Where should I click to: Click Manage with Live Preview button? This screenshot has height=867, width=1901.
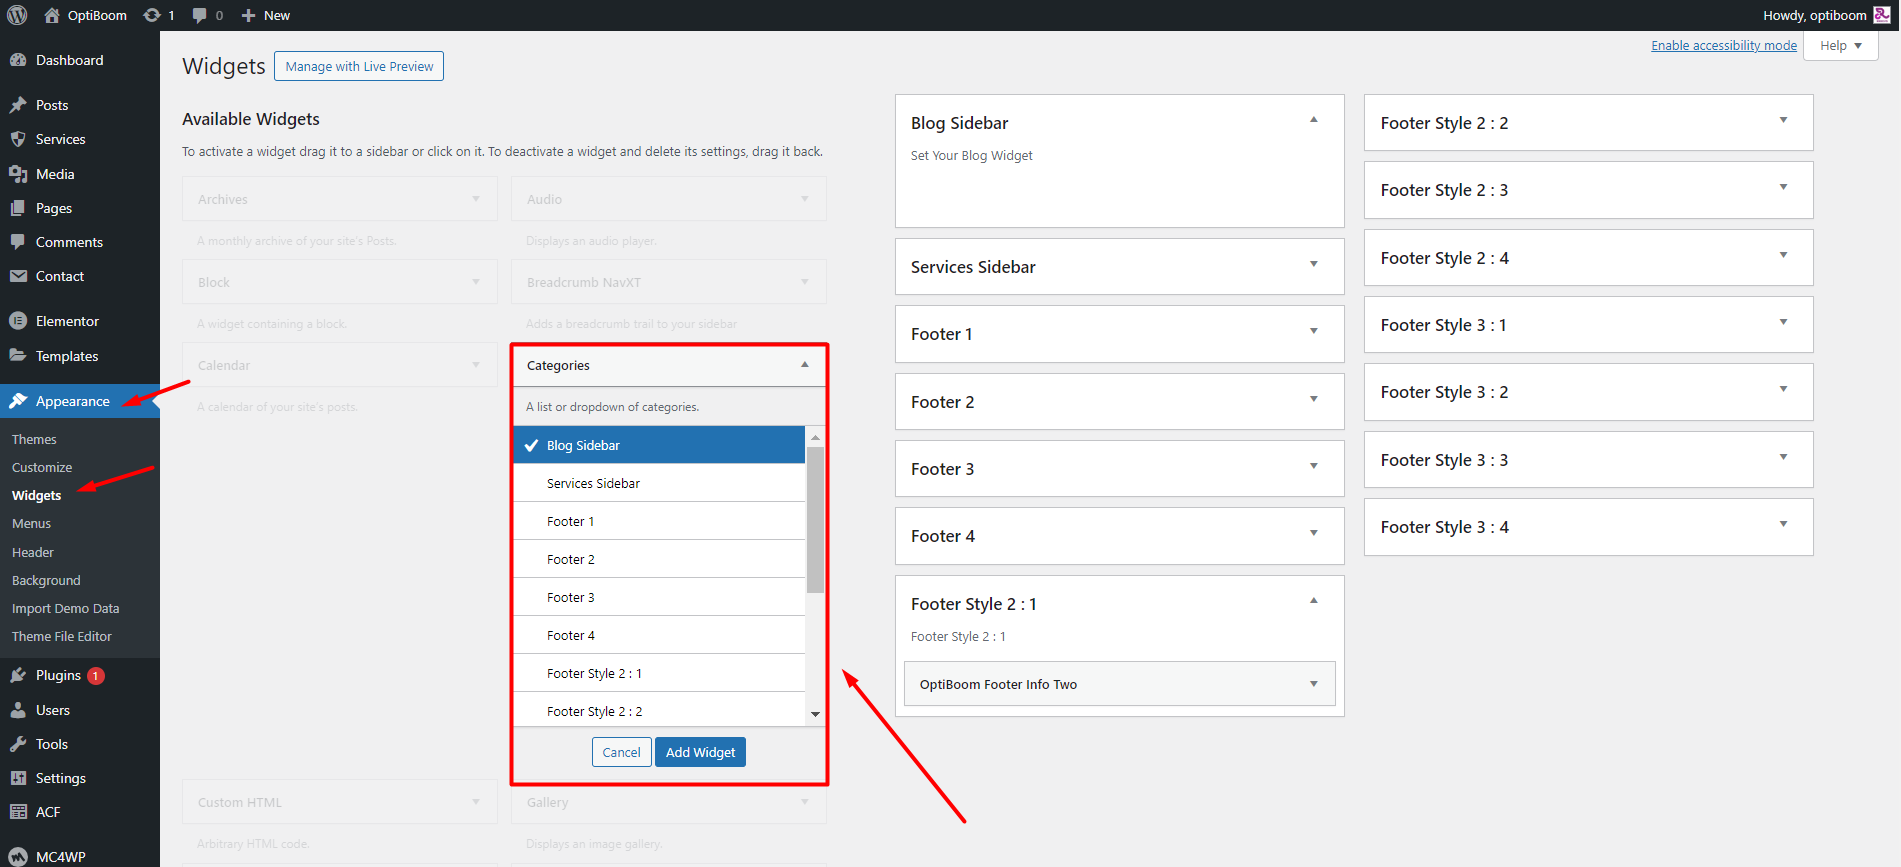359,66
